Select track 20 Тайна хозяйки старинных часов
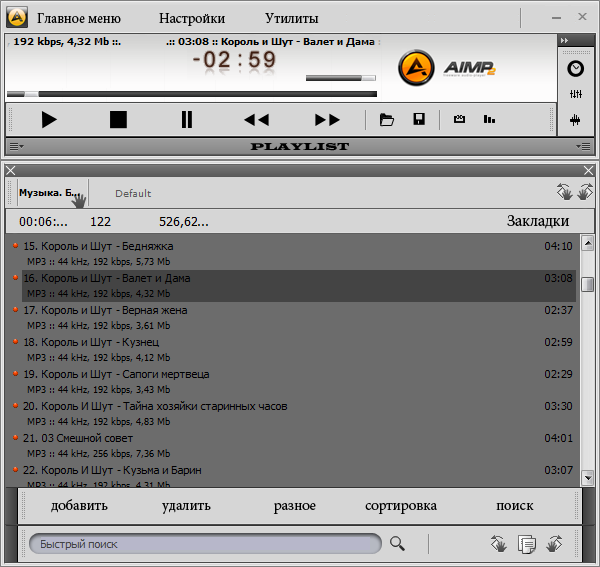 point(298,414)
